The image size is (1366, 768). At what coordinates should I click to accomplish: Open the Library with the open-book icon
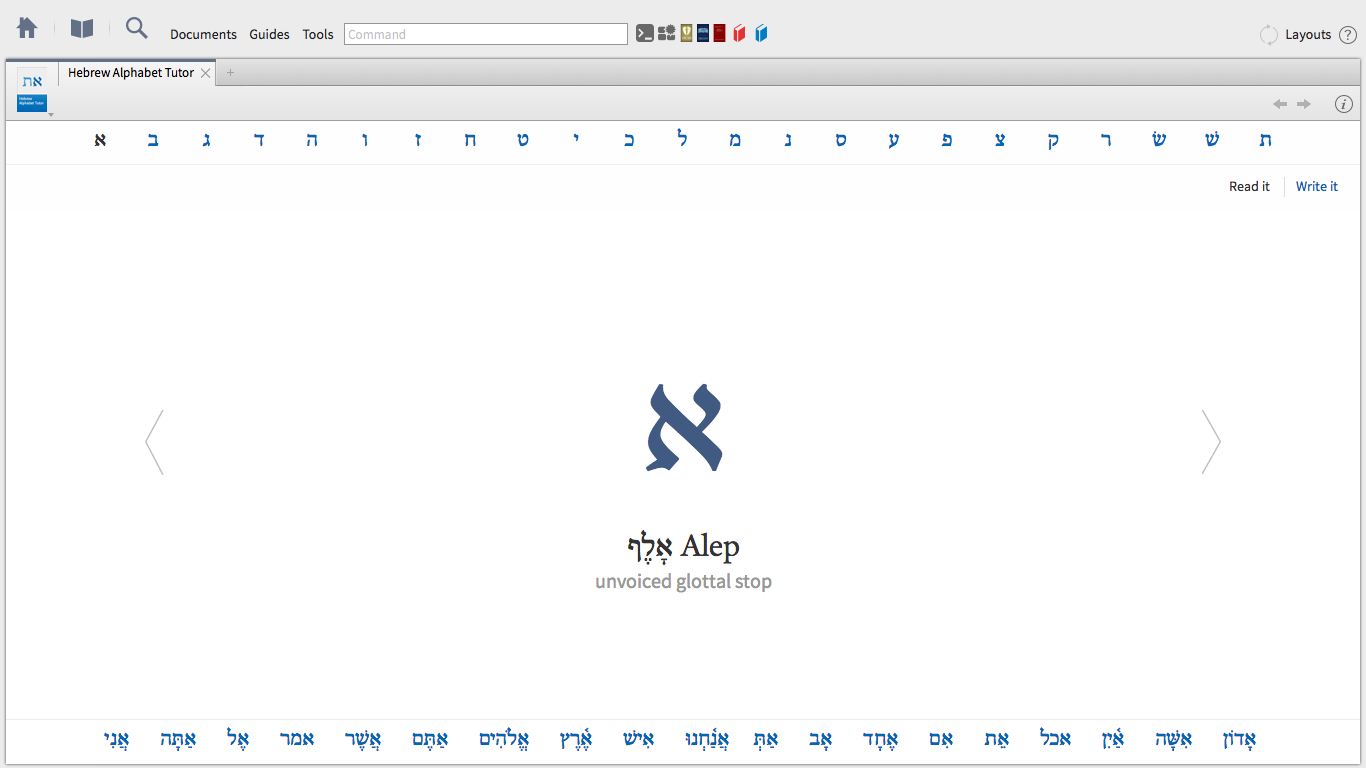coord(81,28)
